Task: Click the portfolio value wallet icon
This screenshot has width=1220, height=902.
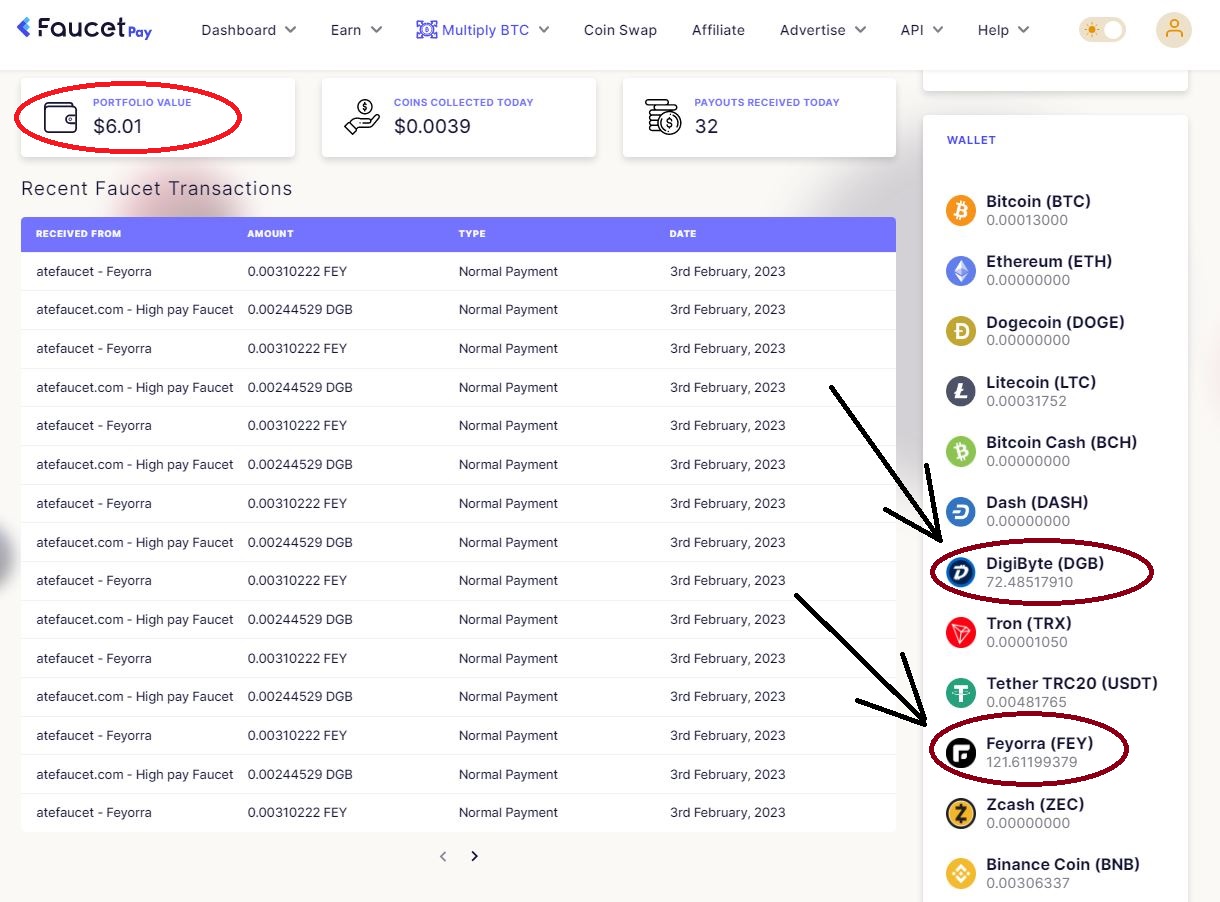Action: (60, 117)
